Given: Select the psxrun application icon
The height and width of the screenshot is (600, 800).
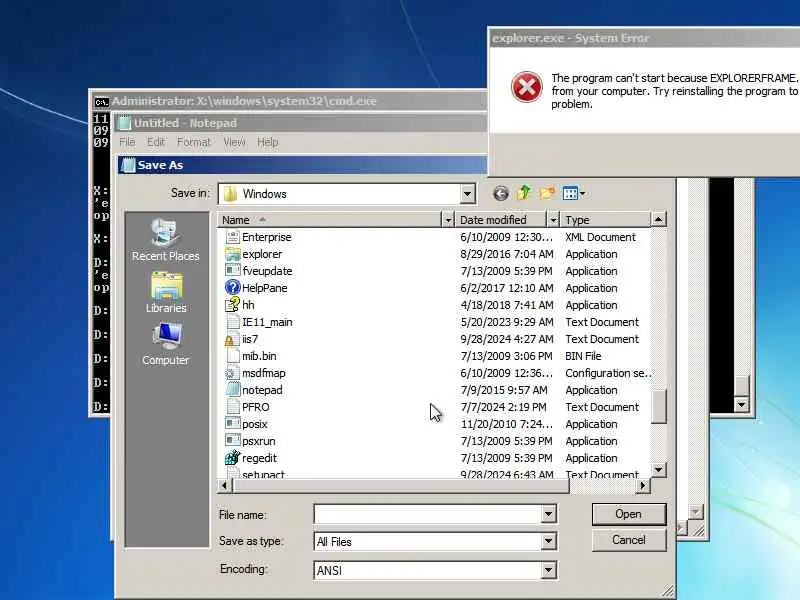Looking at the screenshot, I should [233, 441].
